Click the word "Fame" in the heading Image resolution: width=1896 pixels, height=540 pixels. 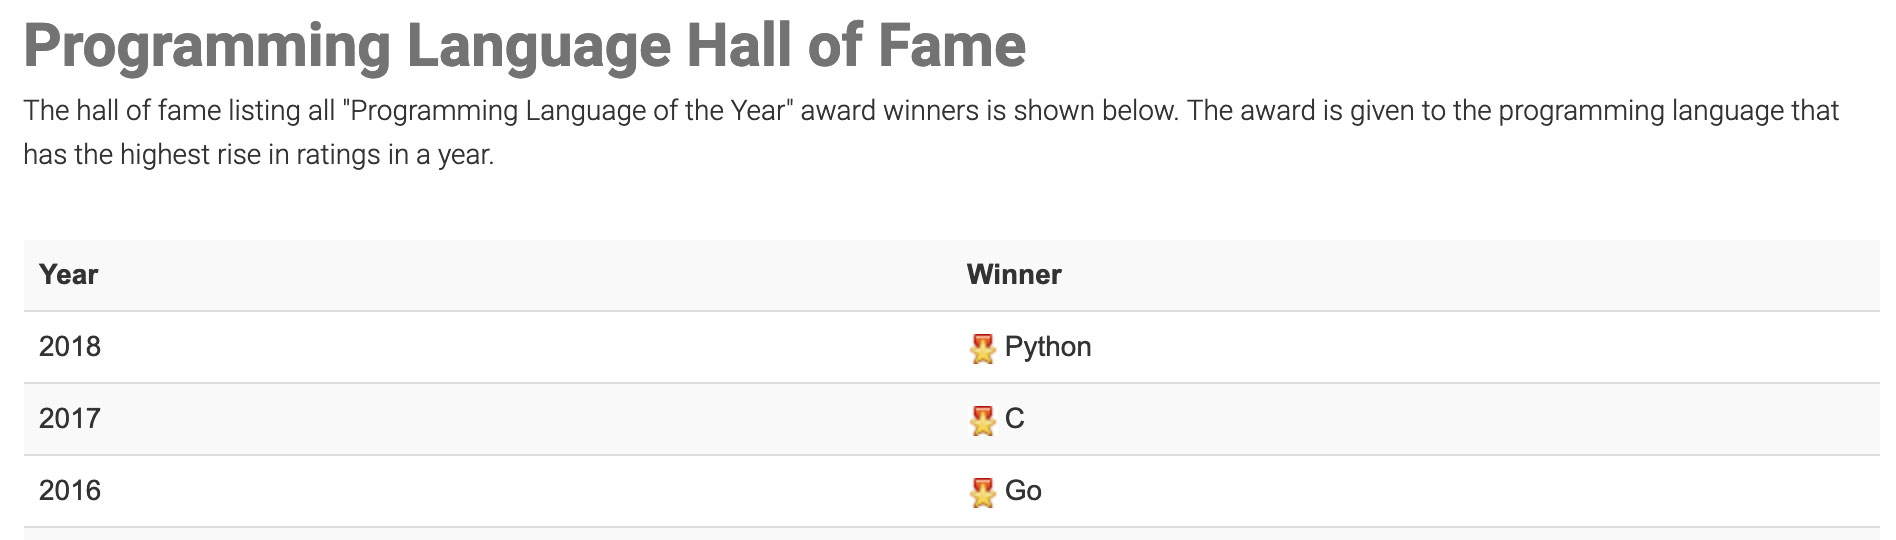[x=952, y=46]
